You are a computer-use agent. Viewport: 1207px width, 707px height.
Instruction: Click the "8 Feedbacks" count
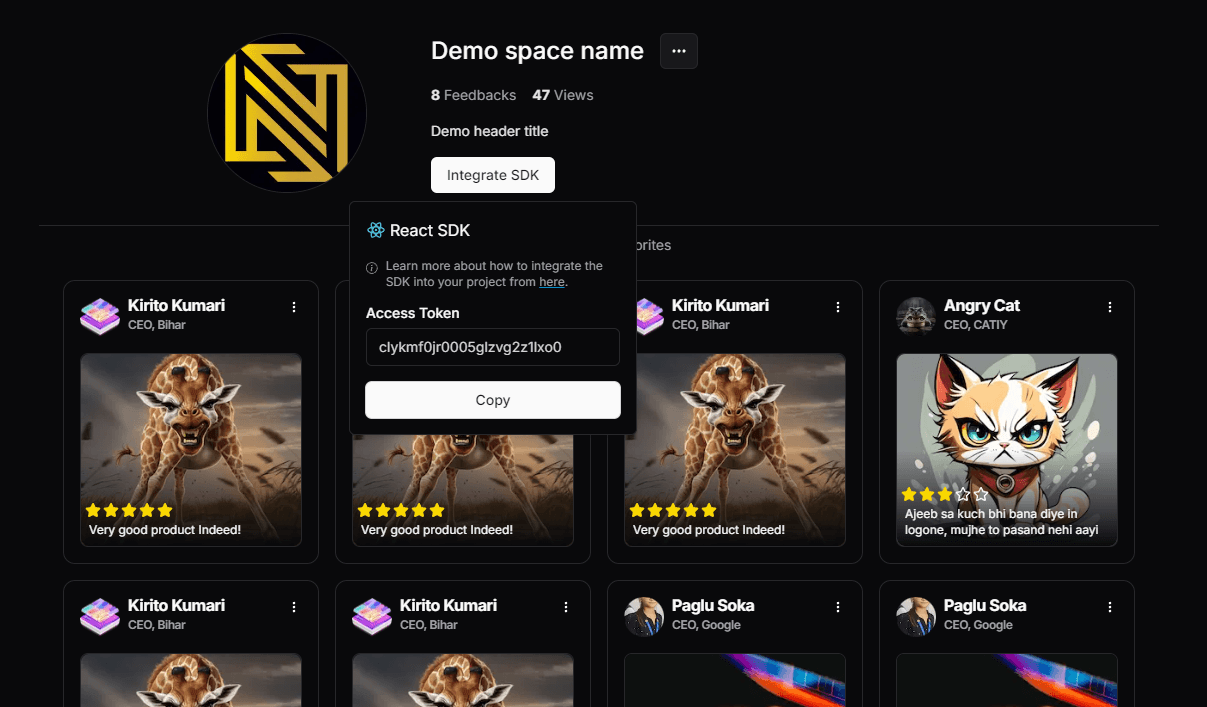click(474, 95)
